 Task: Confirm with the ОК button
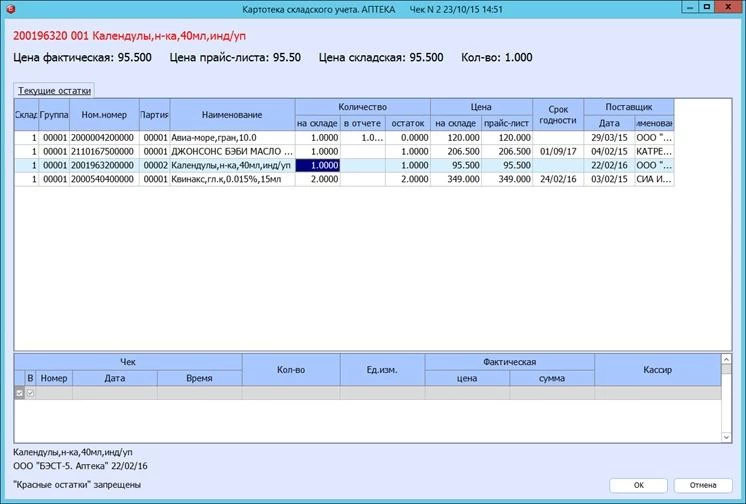click(638, 485)
